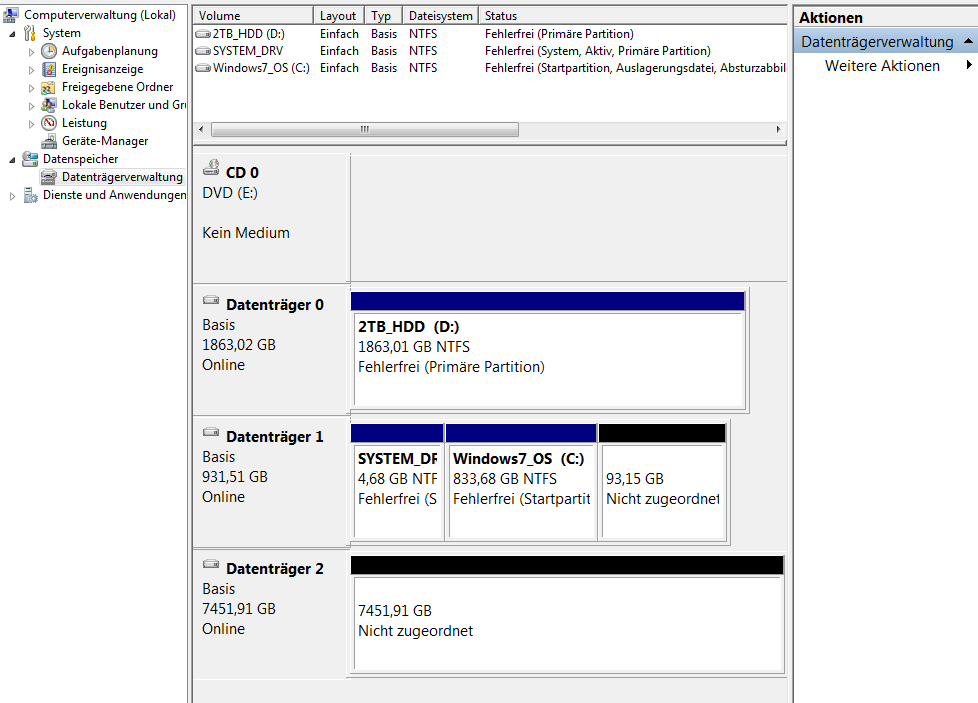Click the Datenträger 2 disk icon
978x703 pixels.
(x=211, y=564)
